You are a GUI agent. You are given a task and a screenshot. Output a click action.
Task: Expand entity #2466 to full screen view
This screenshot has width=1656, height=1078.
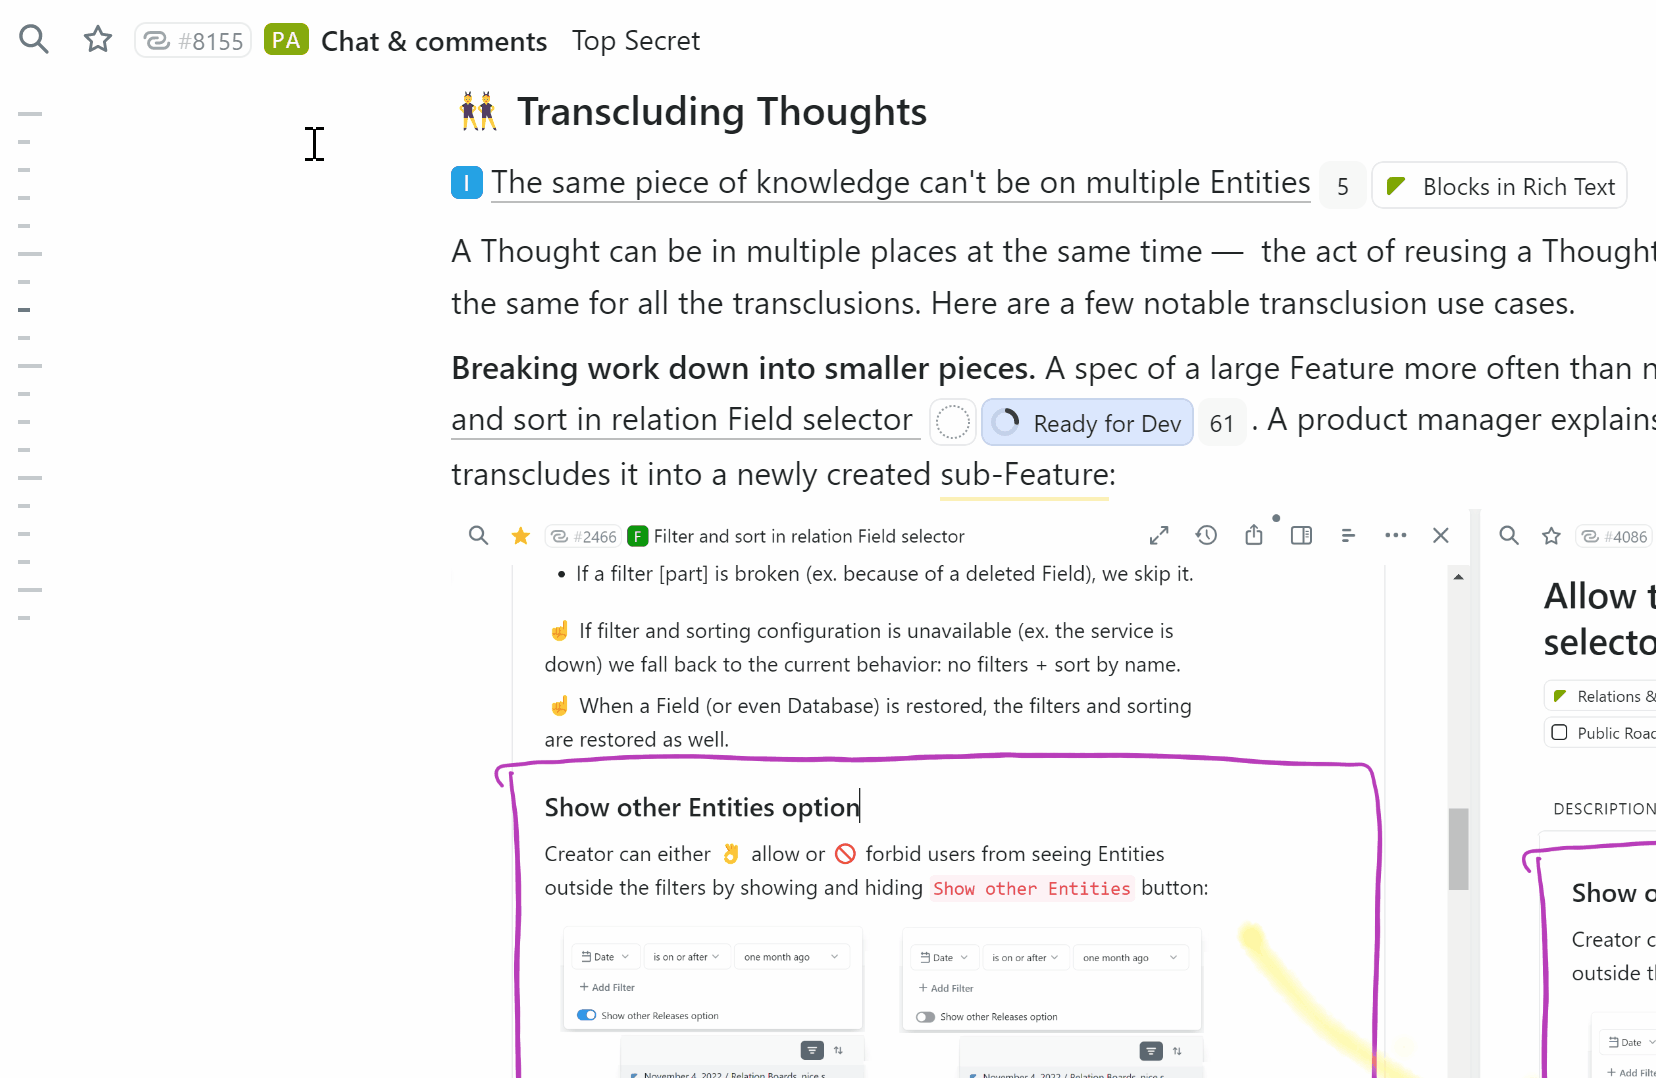click(x=1159, y=535)
